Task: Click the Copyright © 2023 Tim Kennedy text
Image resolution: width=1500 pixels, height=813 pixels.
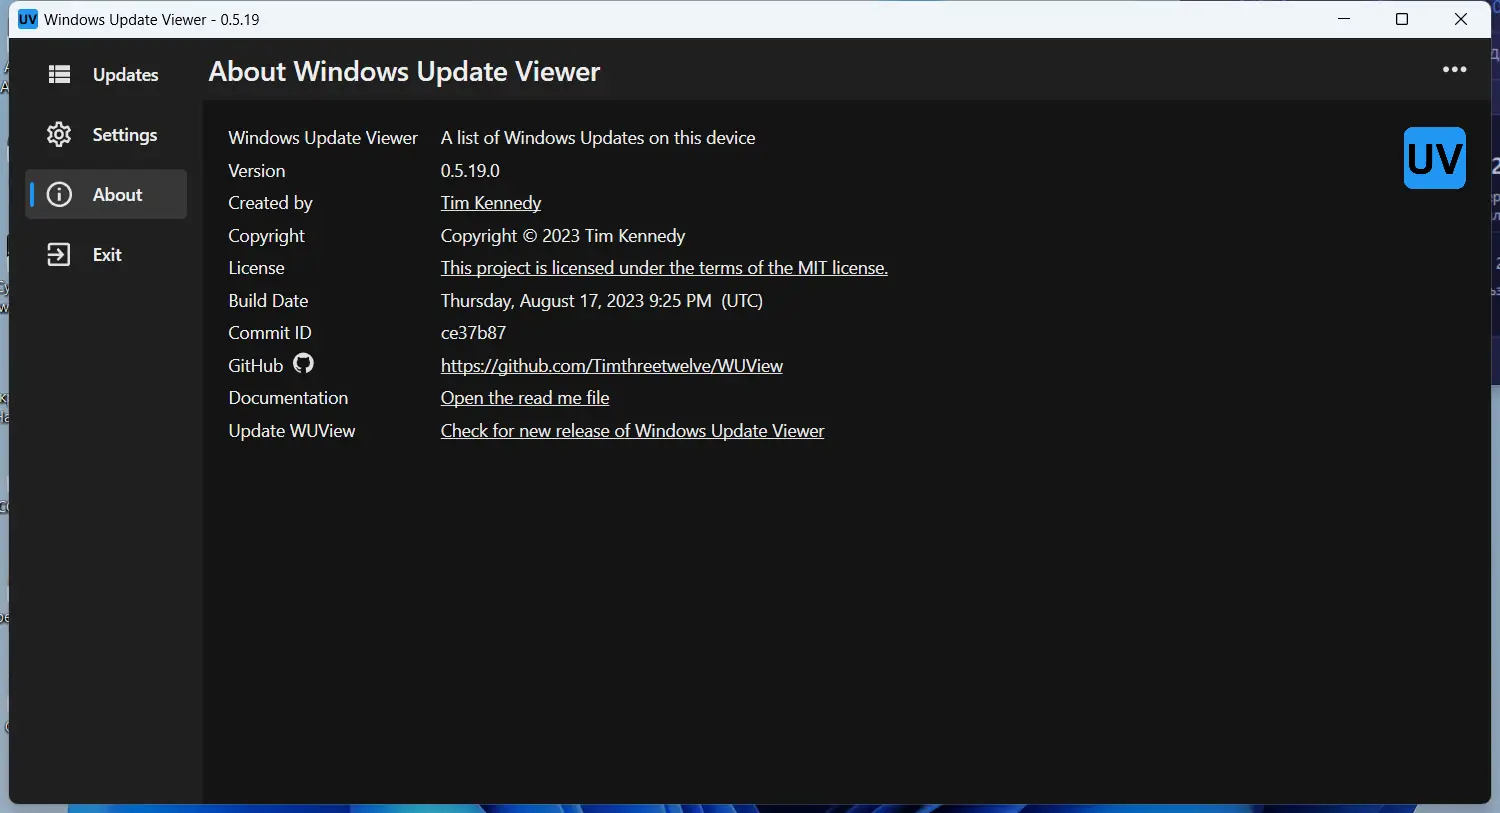Action: pyautogui.click(x=563, y=236)
